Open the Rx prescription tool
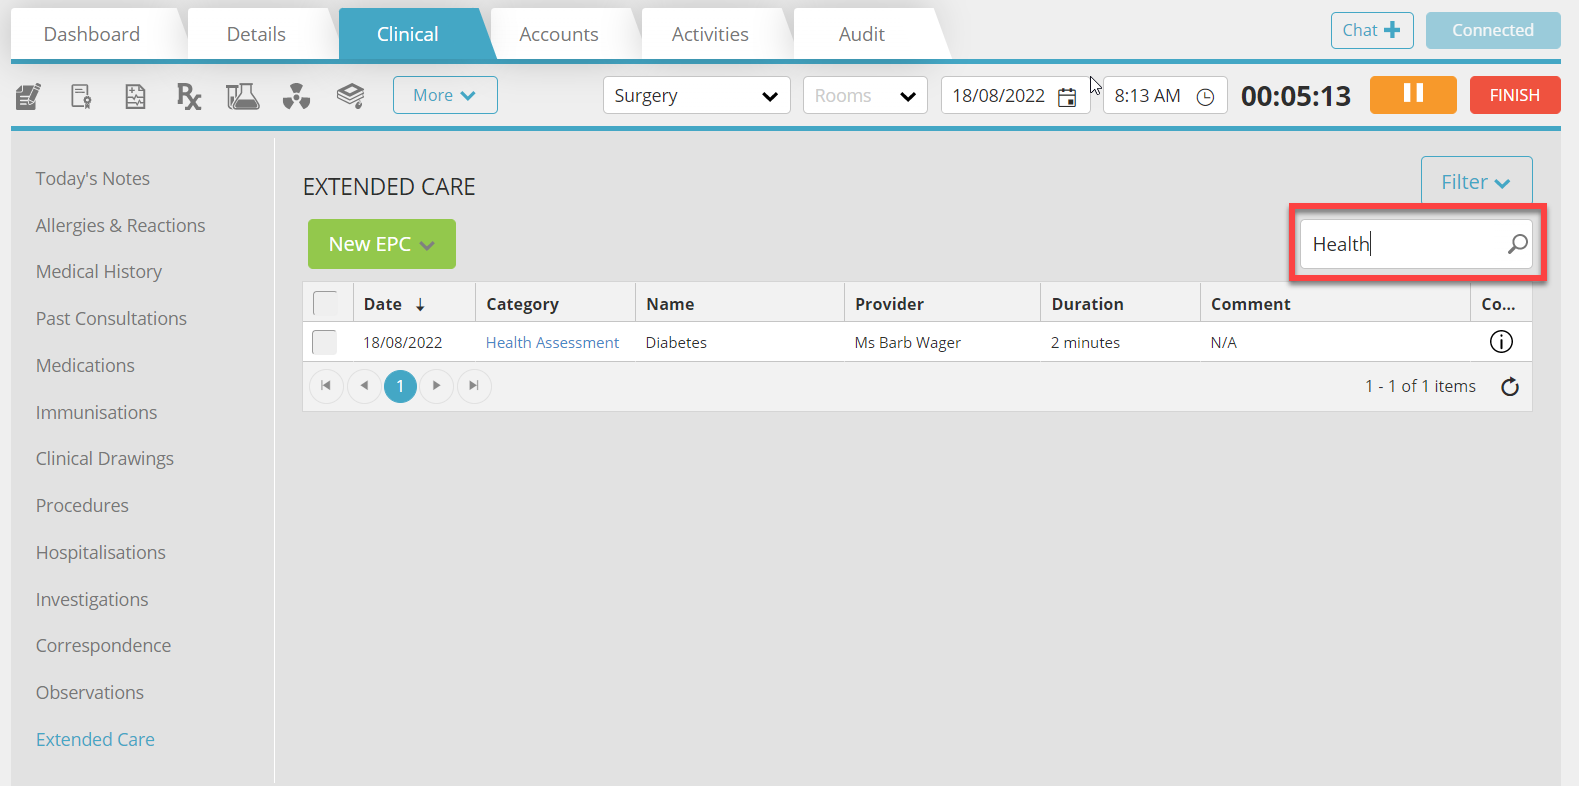 (x=189, y=96)
